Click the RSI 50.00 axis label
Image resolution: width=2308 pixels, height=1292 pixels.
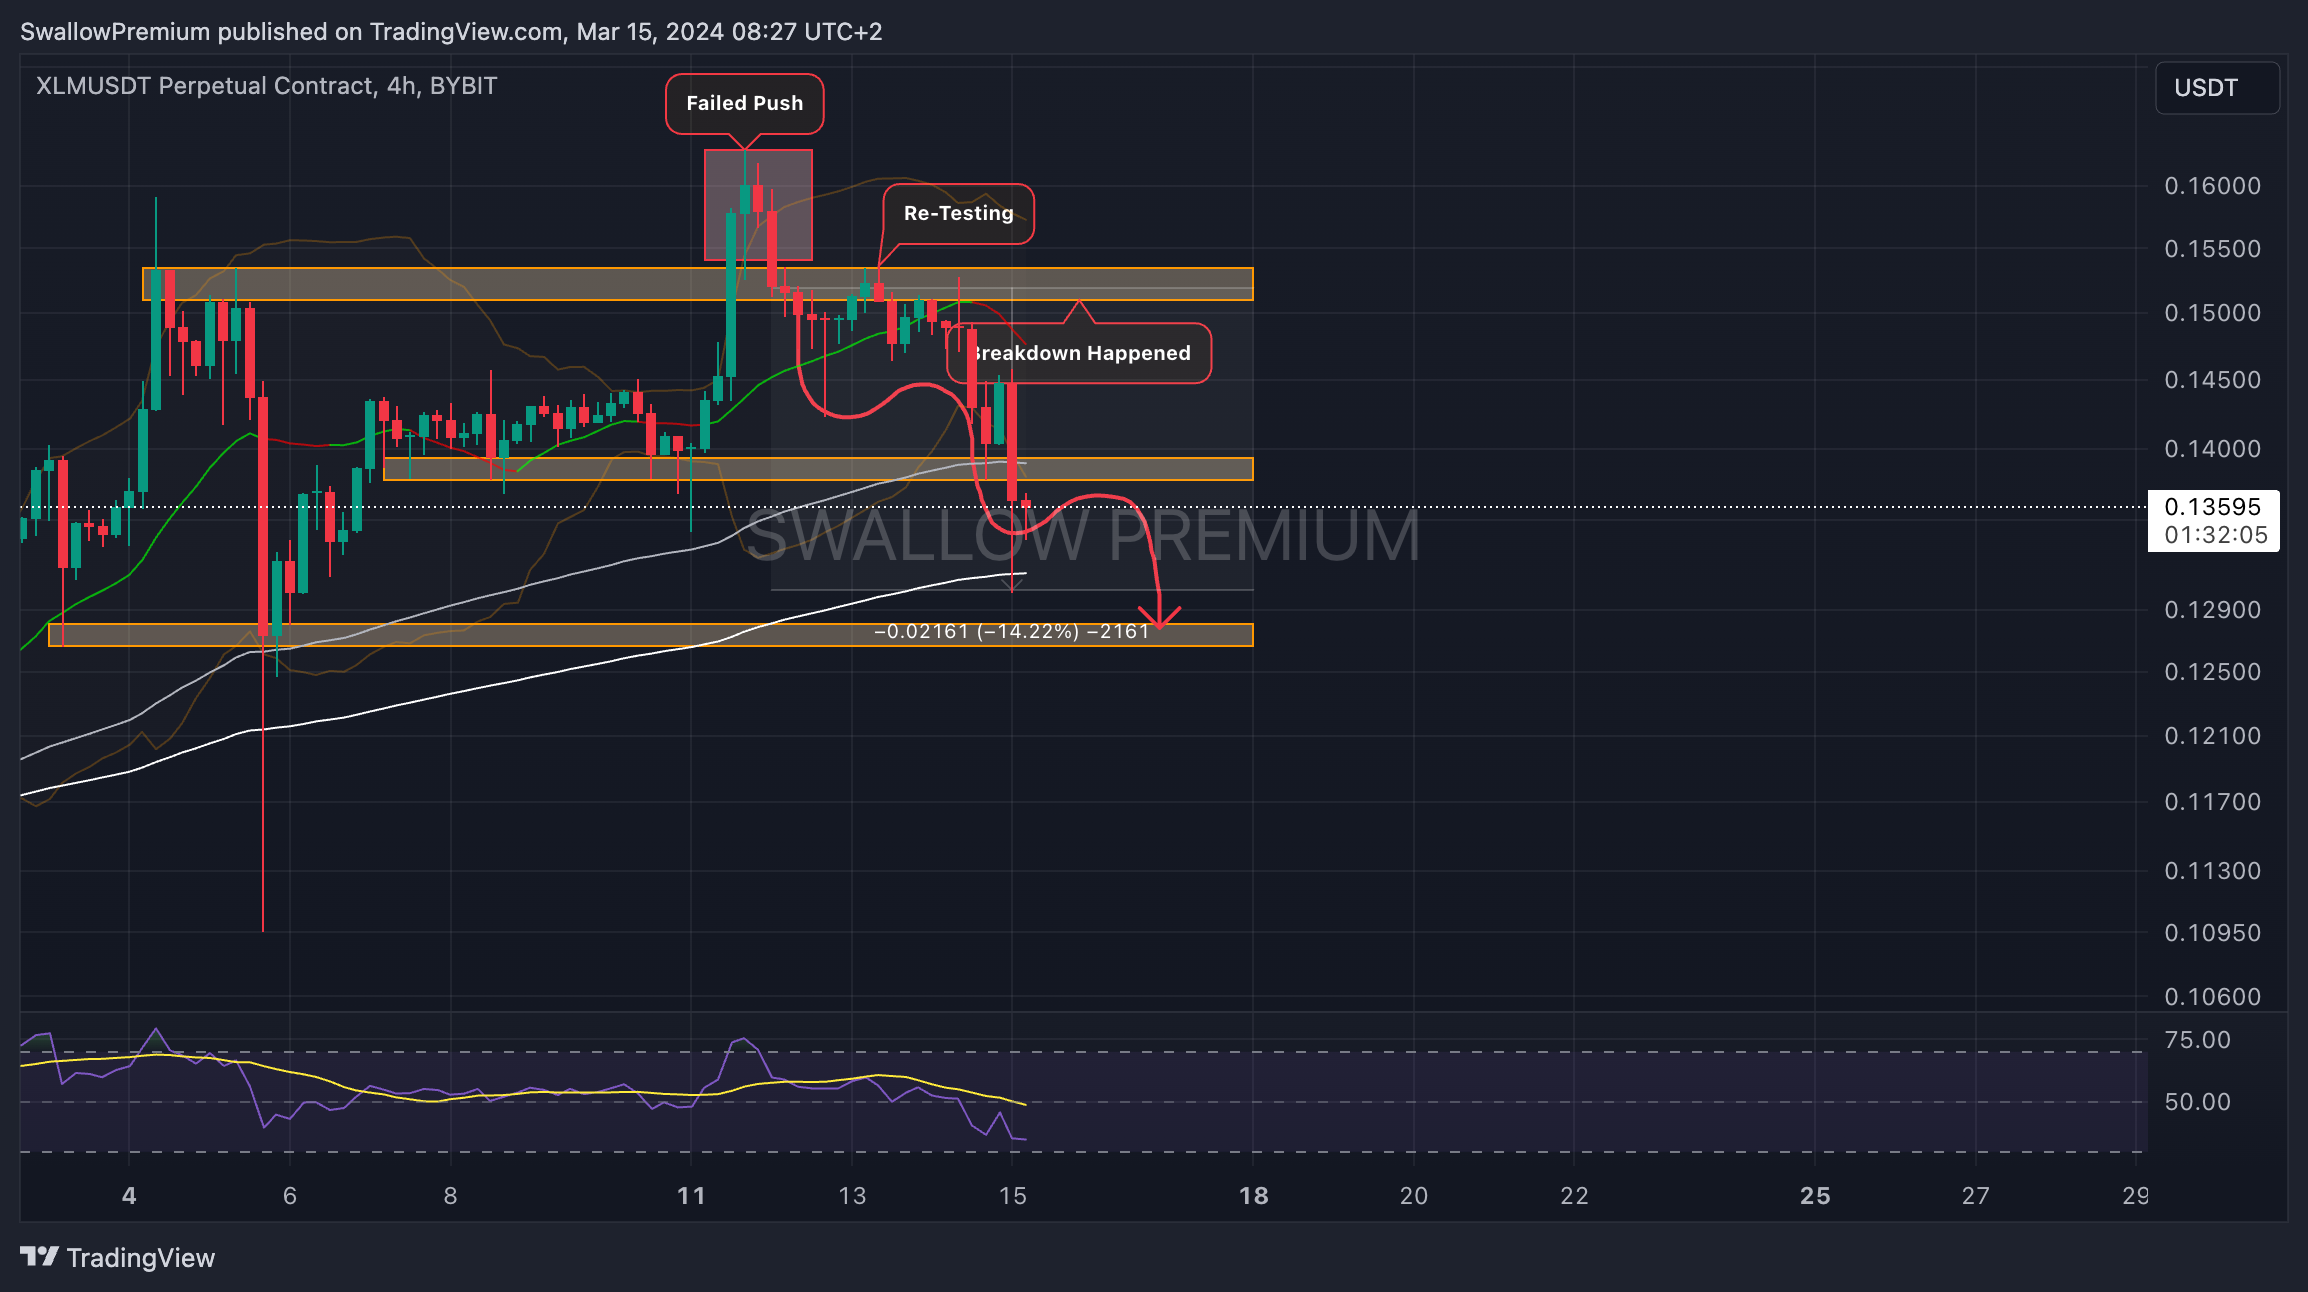point(2197,1102)
